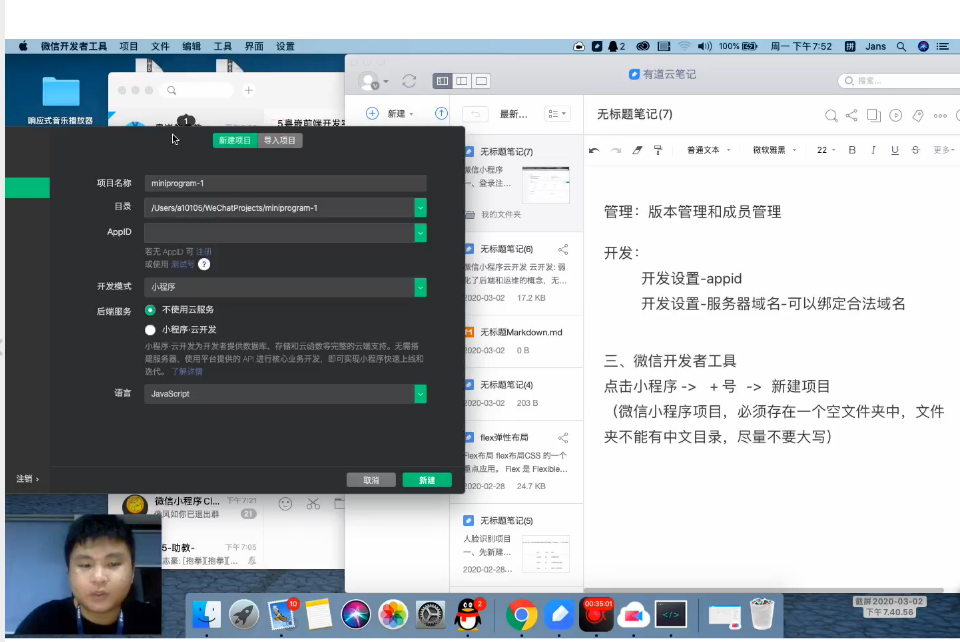Viewport: 960px width, 642px height.
Task: Select 不使用云服务 radio option
Action: click(x=150, y=310)
